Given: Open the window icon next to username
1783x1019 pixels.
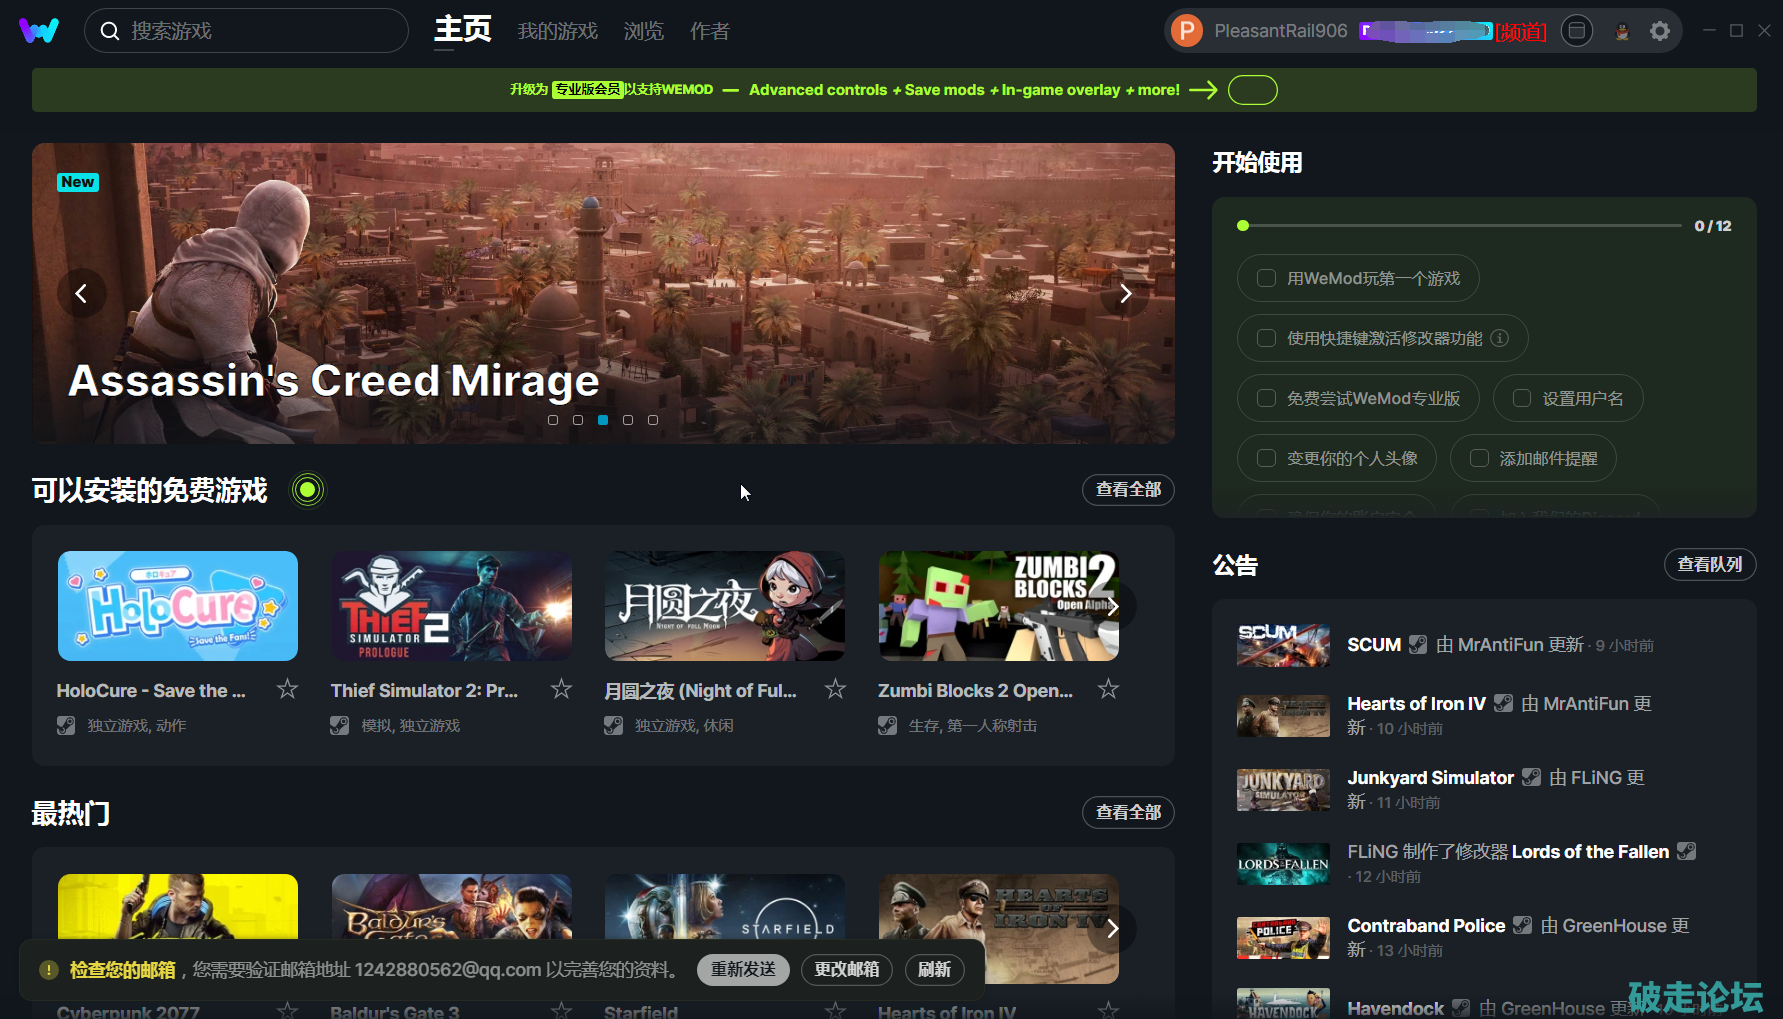Looking at the screenshot, I should point(1577,31).
